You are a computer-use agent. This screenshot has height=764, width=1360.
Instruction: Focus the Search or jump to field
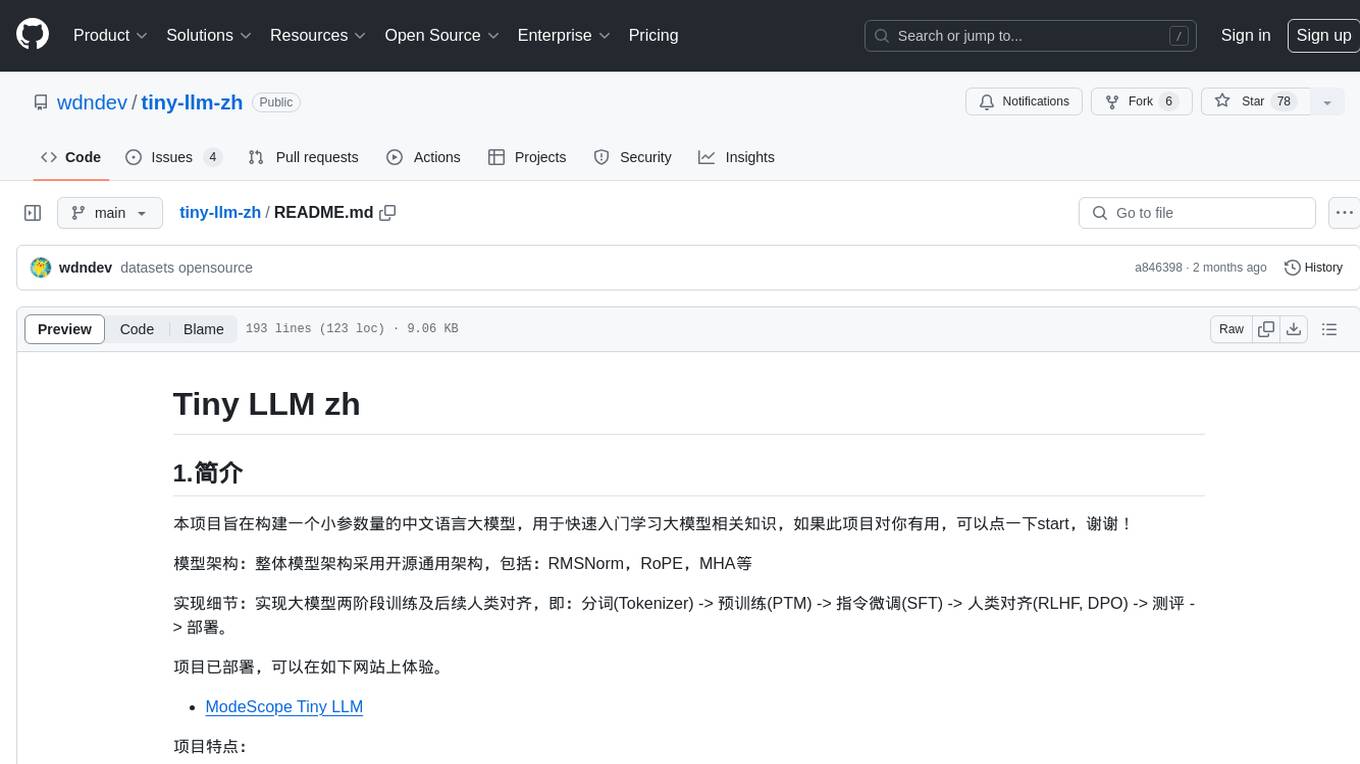point(1031,36)
